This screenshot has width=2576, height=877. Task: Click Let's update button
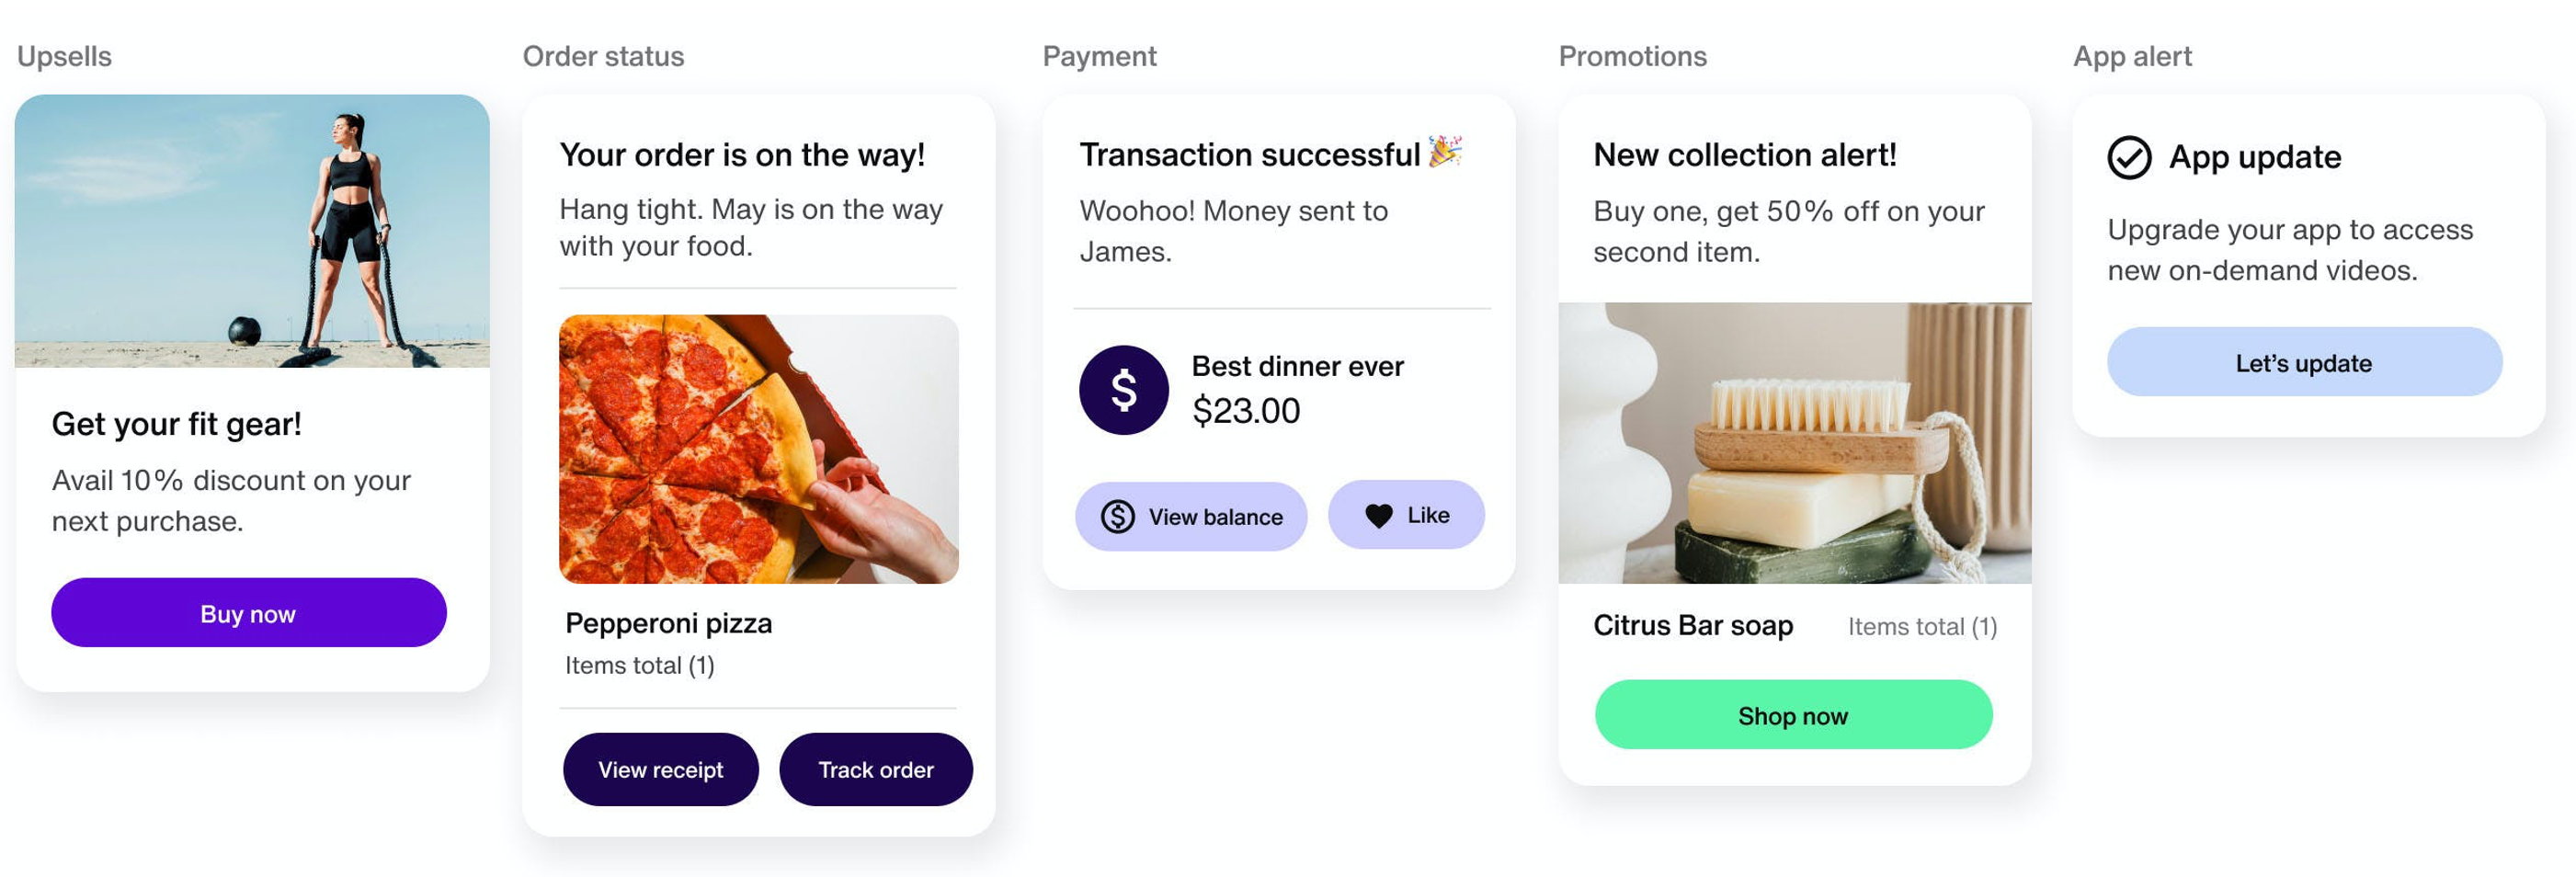(2303, 362)
